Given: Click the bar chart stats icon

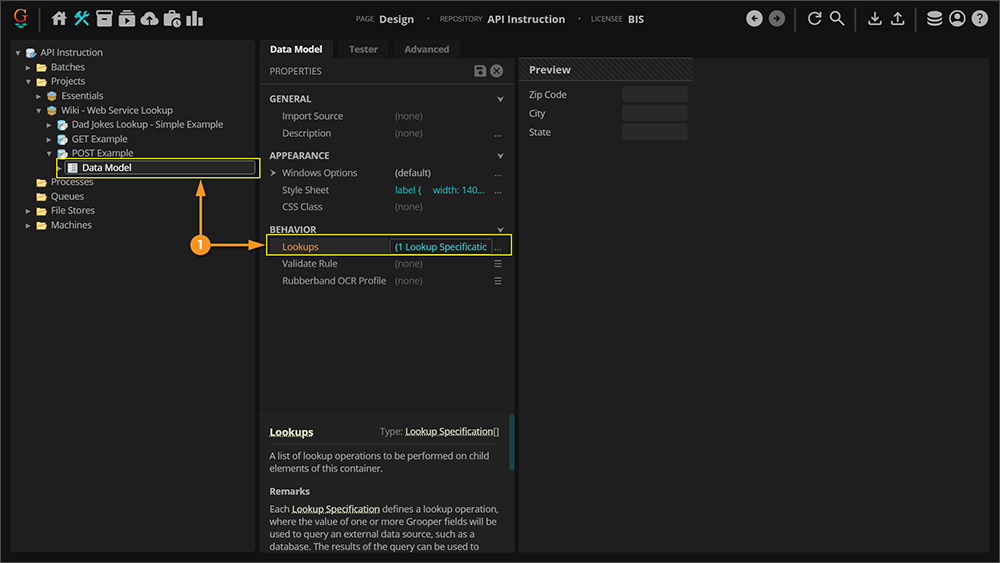Looking at the screenshot, I should [x=194, y=19].
